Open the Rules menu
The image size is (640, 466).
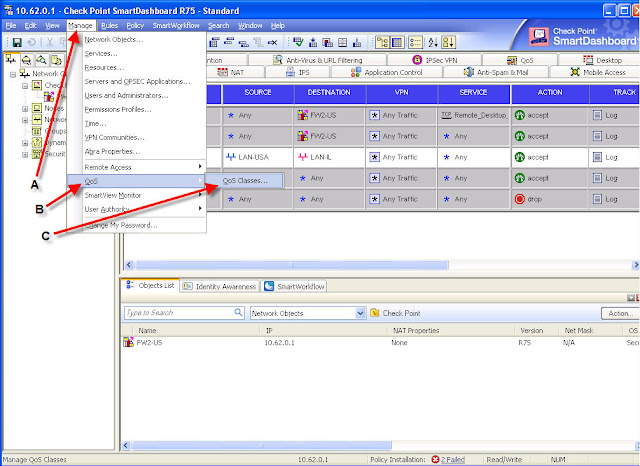(x=109, y=25)
